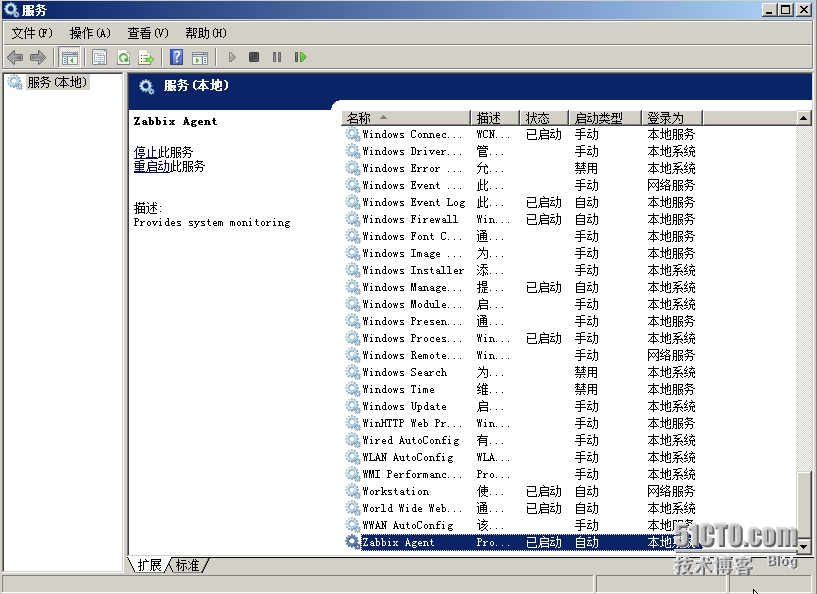The width and height of the screenshot is (817, 594).
Task: Click the gear icon beside Wired AutoConfig
Action: pos(353,440)
